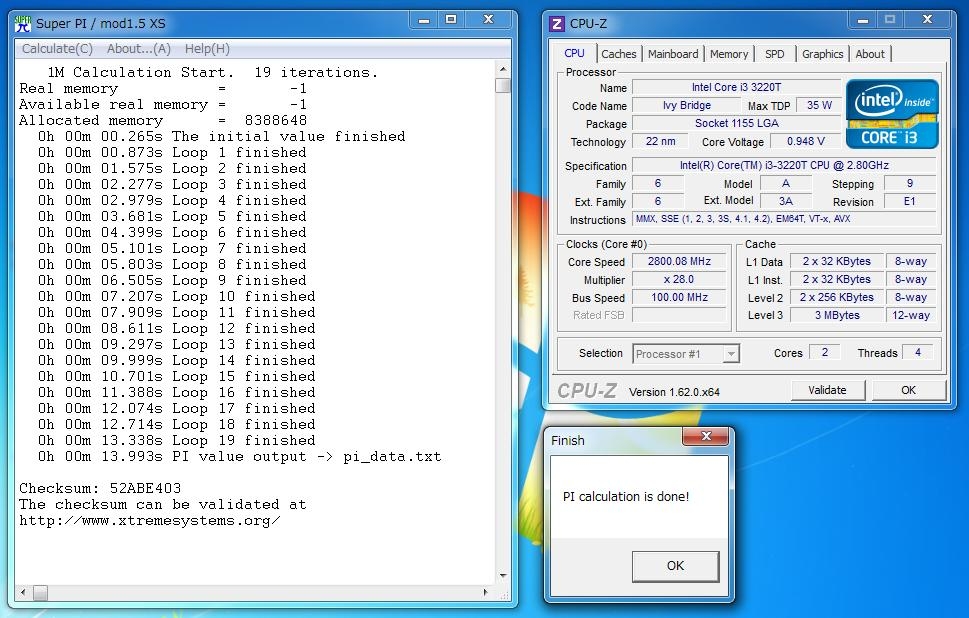
Task: Switch to the Caches tab in CPU-Z
Action: pyautogui.click(x=619, y=54)
